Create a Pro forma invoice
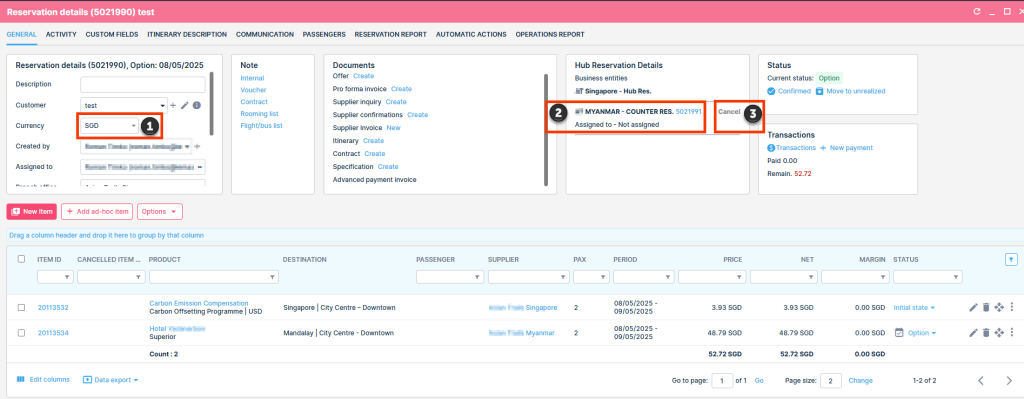1024x399 pixels. pos(402,89)
